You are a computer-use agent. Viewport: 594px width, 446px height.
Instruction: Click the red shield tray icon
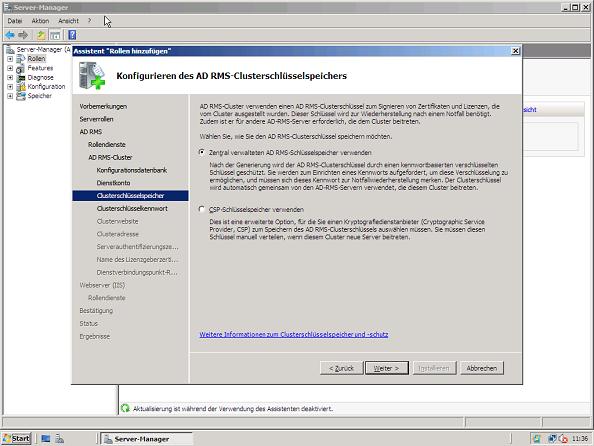pyautogui.click(x=564, y=439)
